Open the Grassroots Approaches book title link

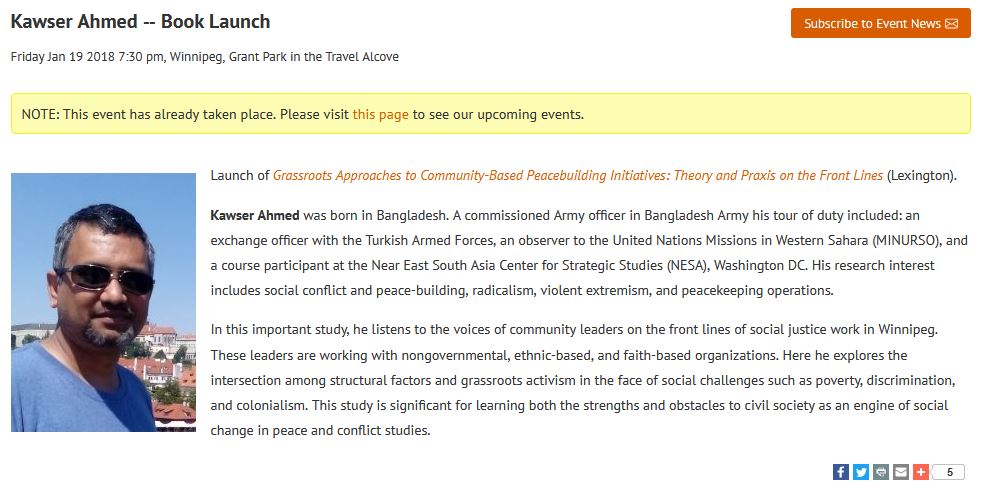578,175
